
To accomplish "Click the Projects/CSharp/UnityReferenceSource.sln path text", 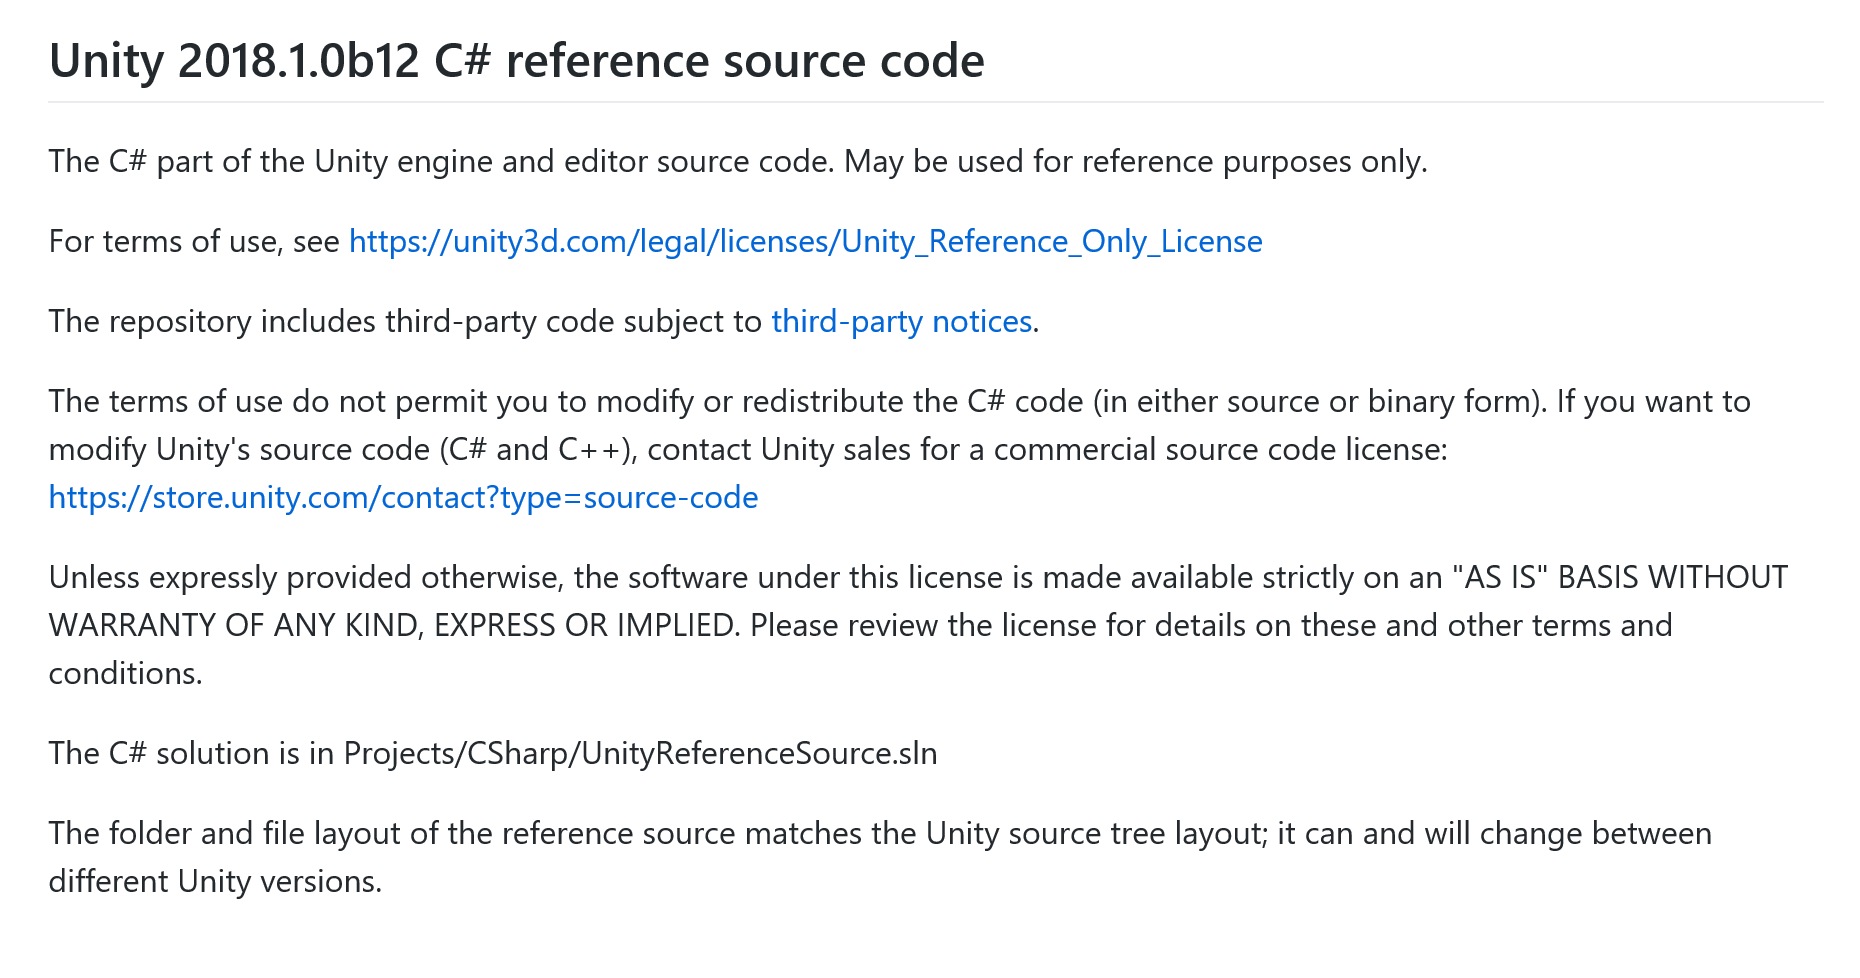I will click(x=640, y=754).
